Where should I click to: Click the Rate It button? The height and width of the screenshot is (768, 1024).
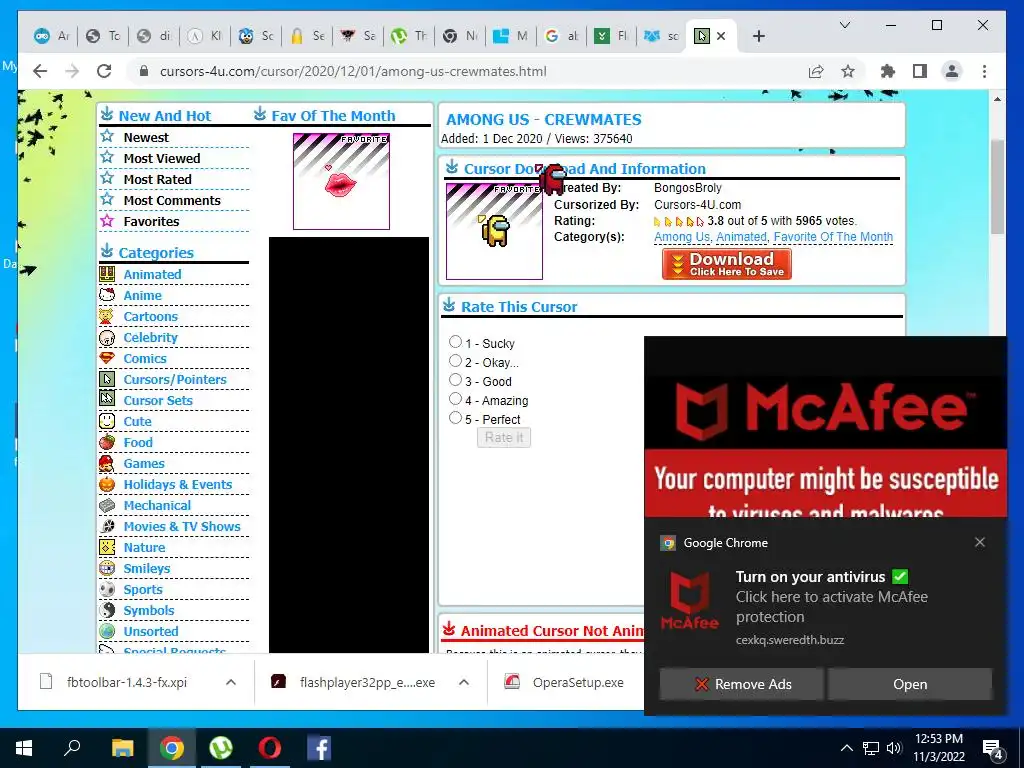(x=504, y=438)
